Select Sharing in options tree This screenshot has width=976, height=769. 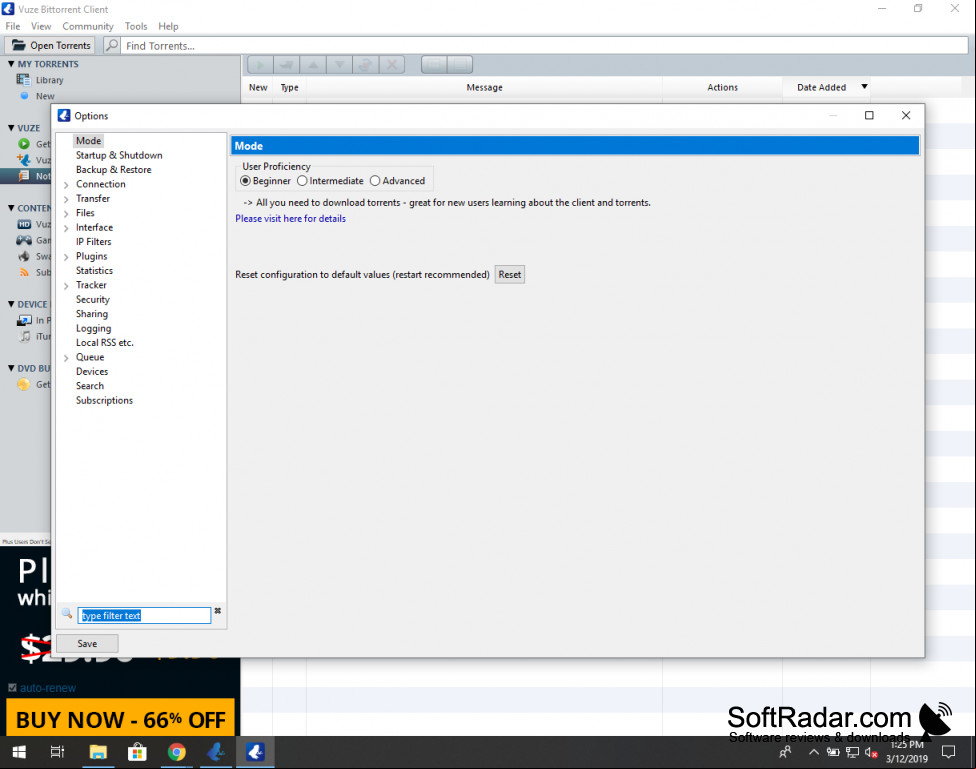click(x=92, y=314)
